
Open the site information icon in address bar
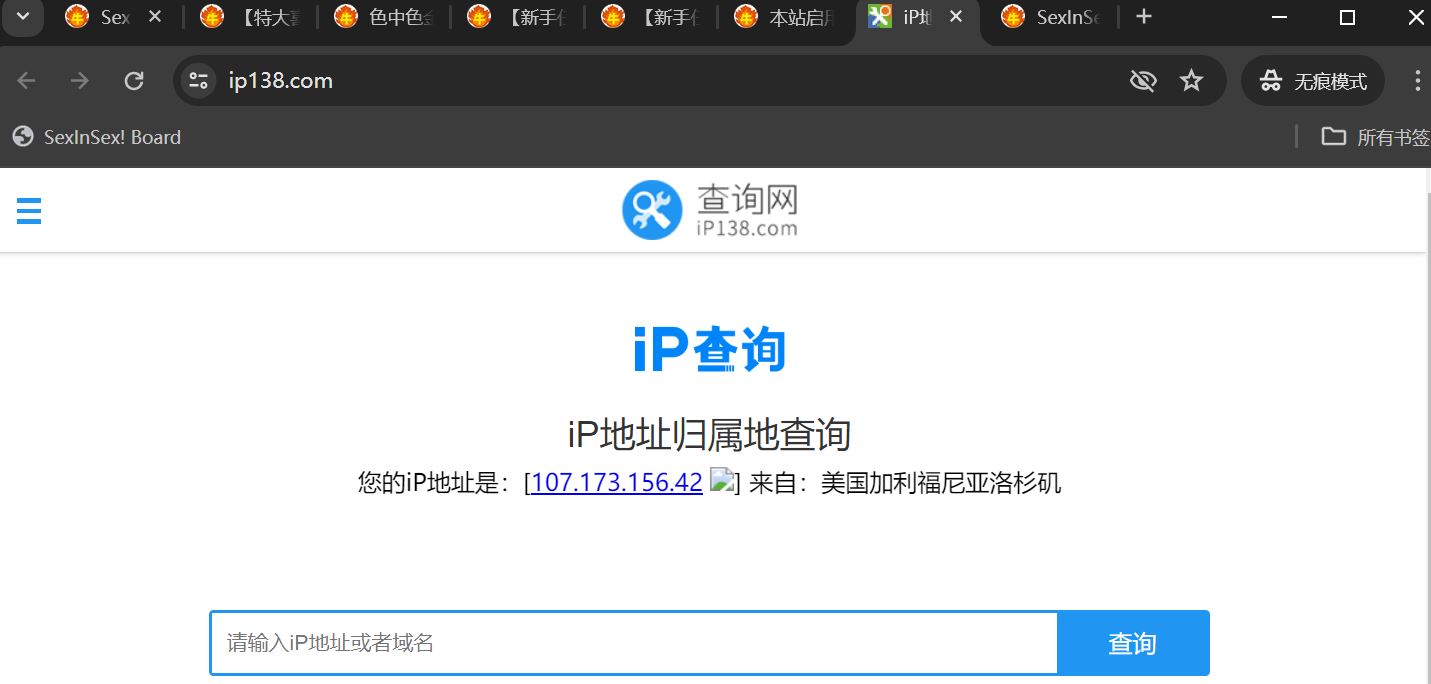[199, 81]
